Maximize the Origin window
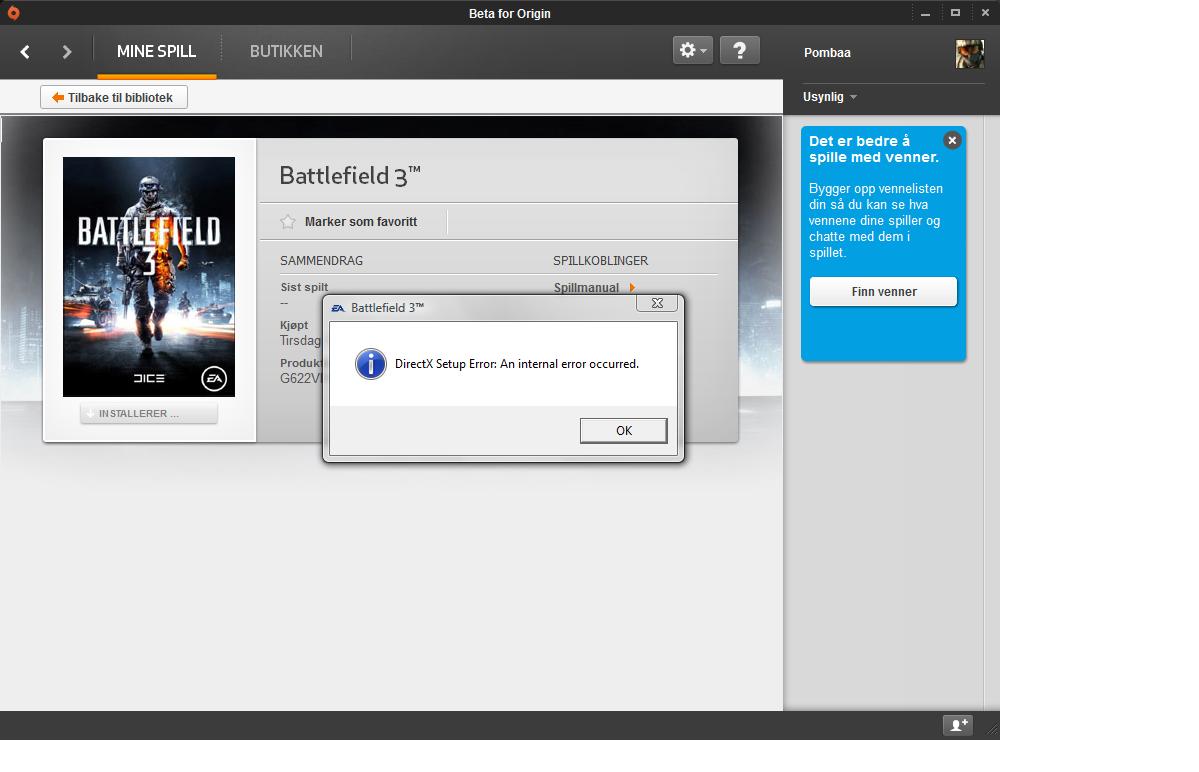This screenshot has height=772, width=1199. 955,13
